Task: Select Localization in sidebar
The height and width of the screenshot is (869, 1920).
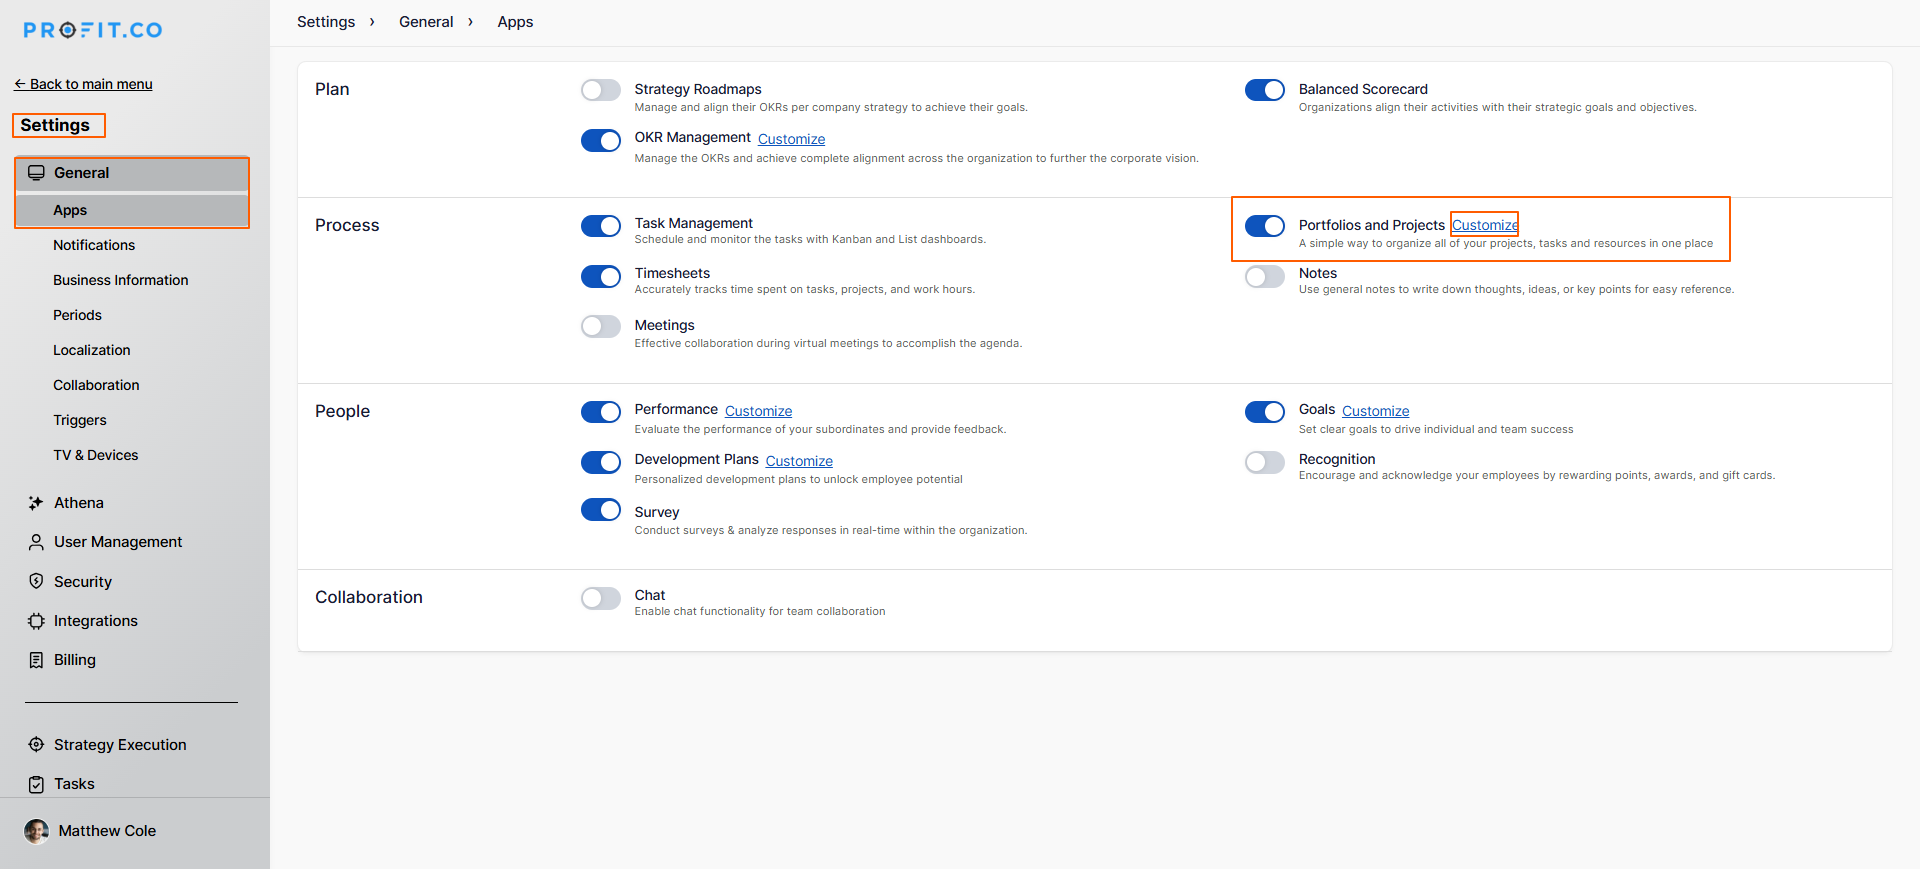Action: [x=92, y=350]
